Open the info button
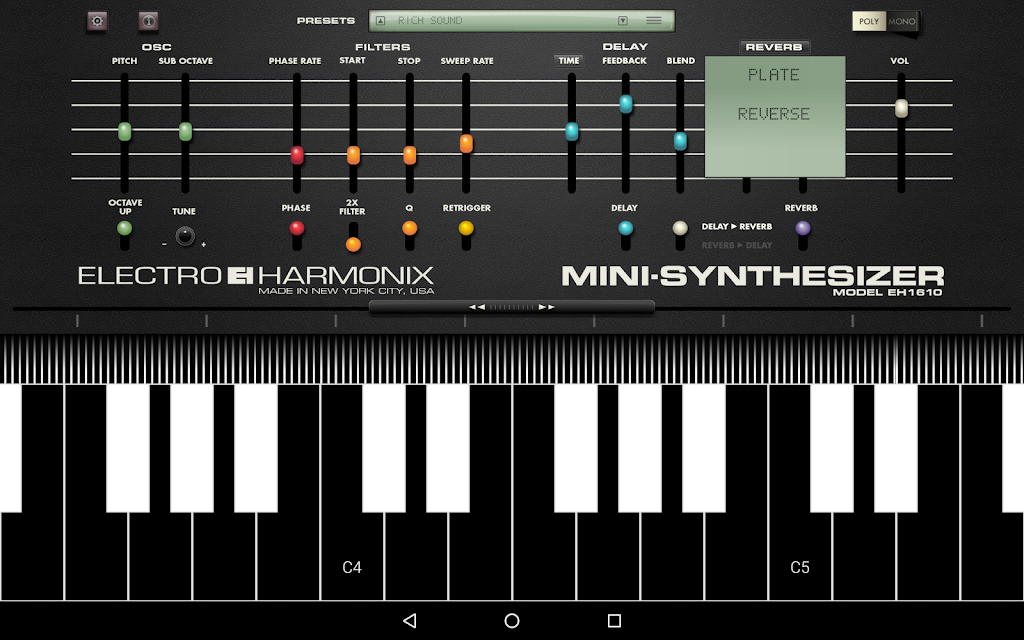This screenshot has height=640, width=1024. pyautogui.click(x=148, y=21)
